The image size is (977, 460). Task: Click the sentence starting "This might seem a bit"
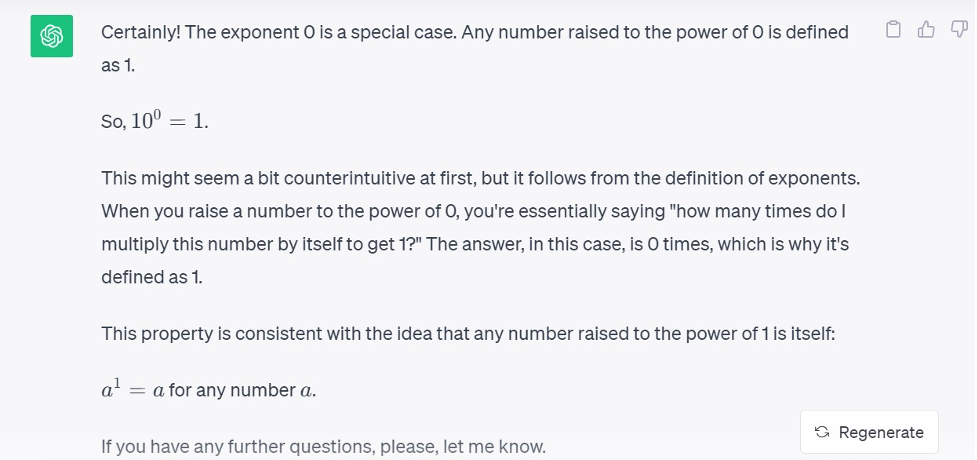480,178
